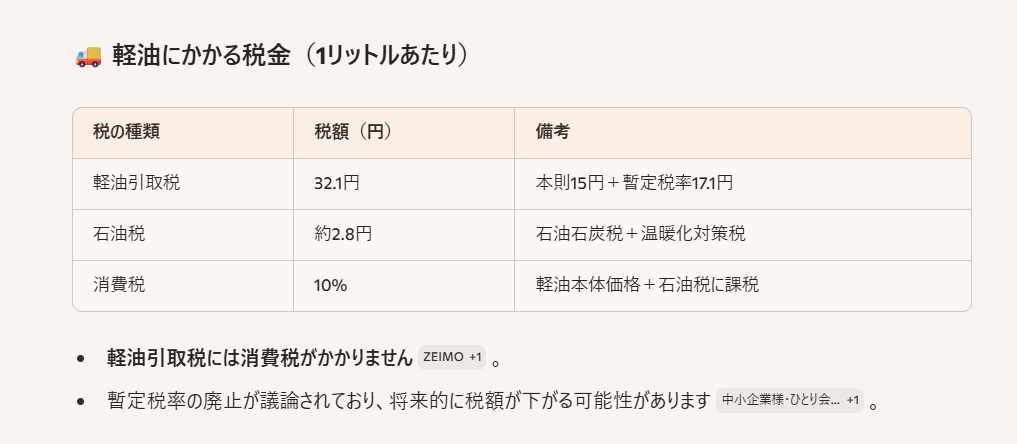Click the truck emoji icon in the heading
Viewport: 1017px width, 444px height.
[x=88, y=57]
